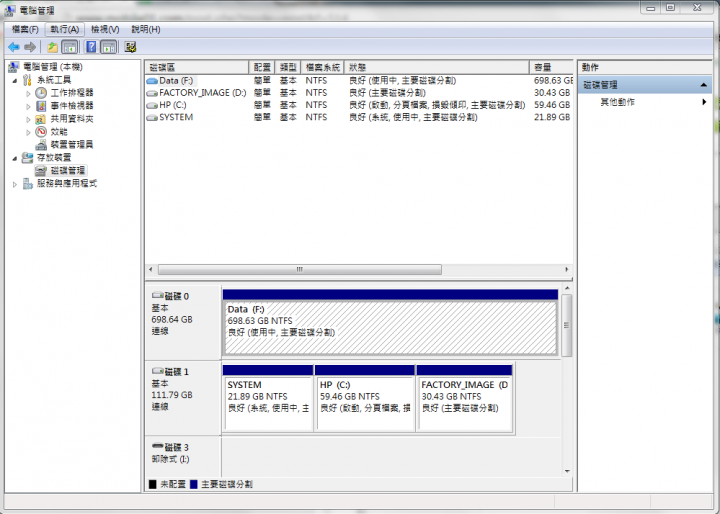Screen dimensions: 720x514
Task: Click the 30.43 GB capacity cell
Action: click(x=551, y=93)
